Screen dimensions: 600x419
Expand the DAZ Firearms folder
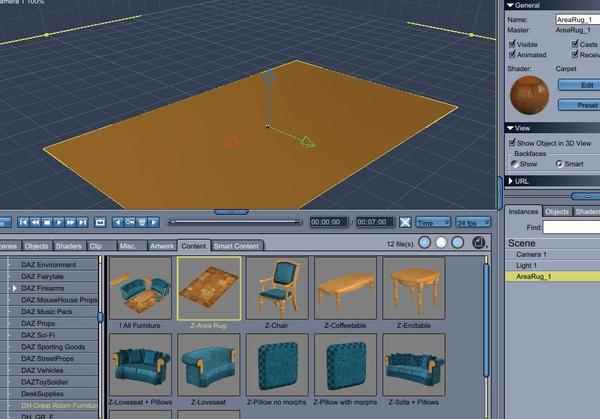[x=15, y=288]
